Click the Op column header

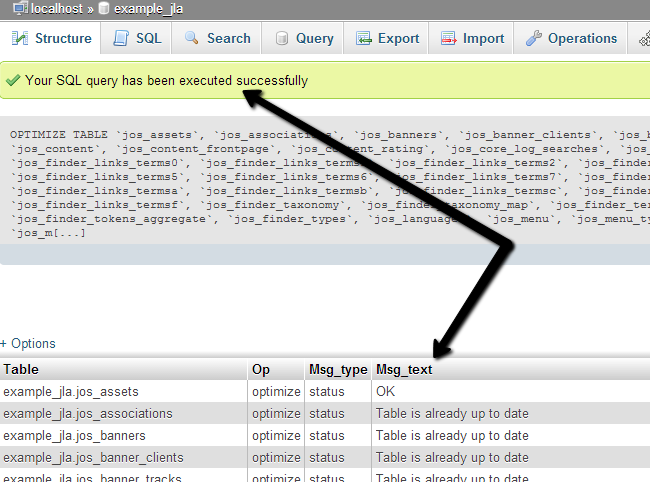[262, 369]
